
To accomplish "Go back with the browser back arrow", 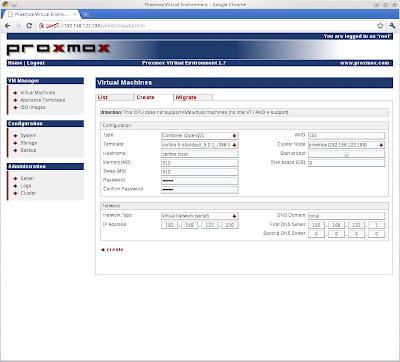I will tap(8, 26).
